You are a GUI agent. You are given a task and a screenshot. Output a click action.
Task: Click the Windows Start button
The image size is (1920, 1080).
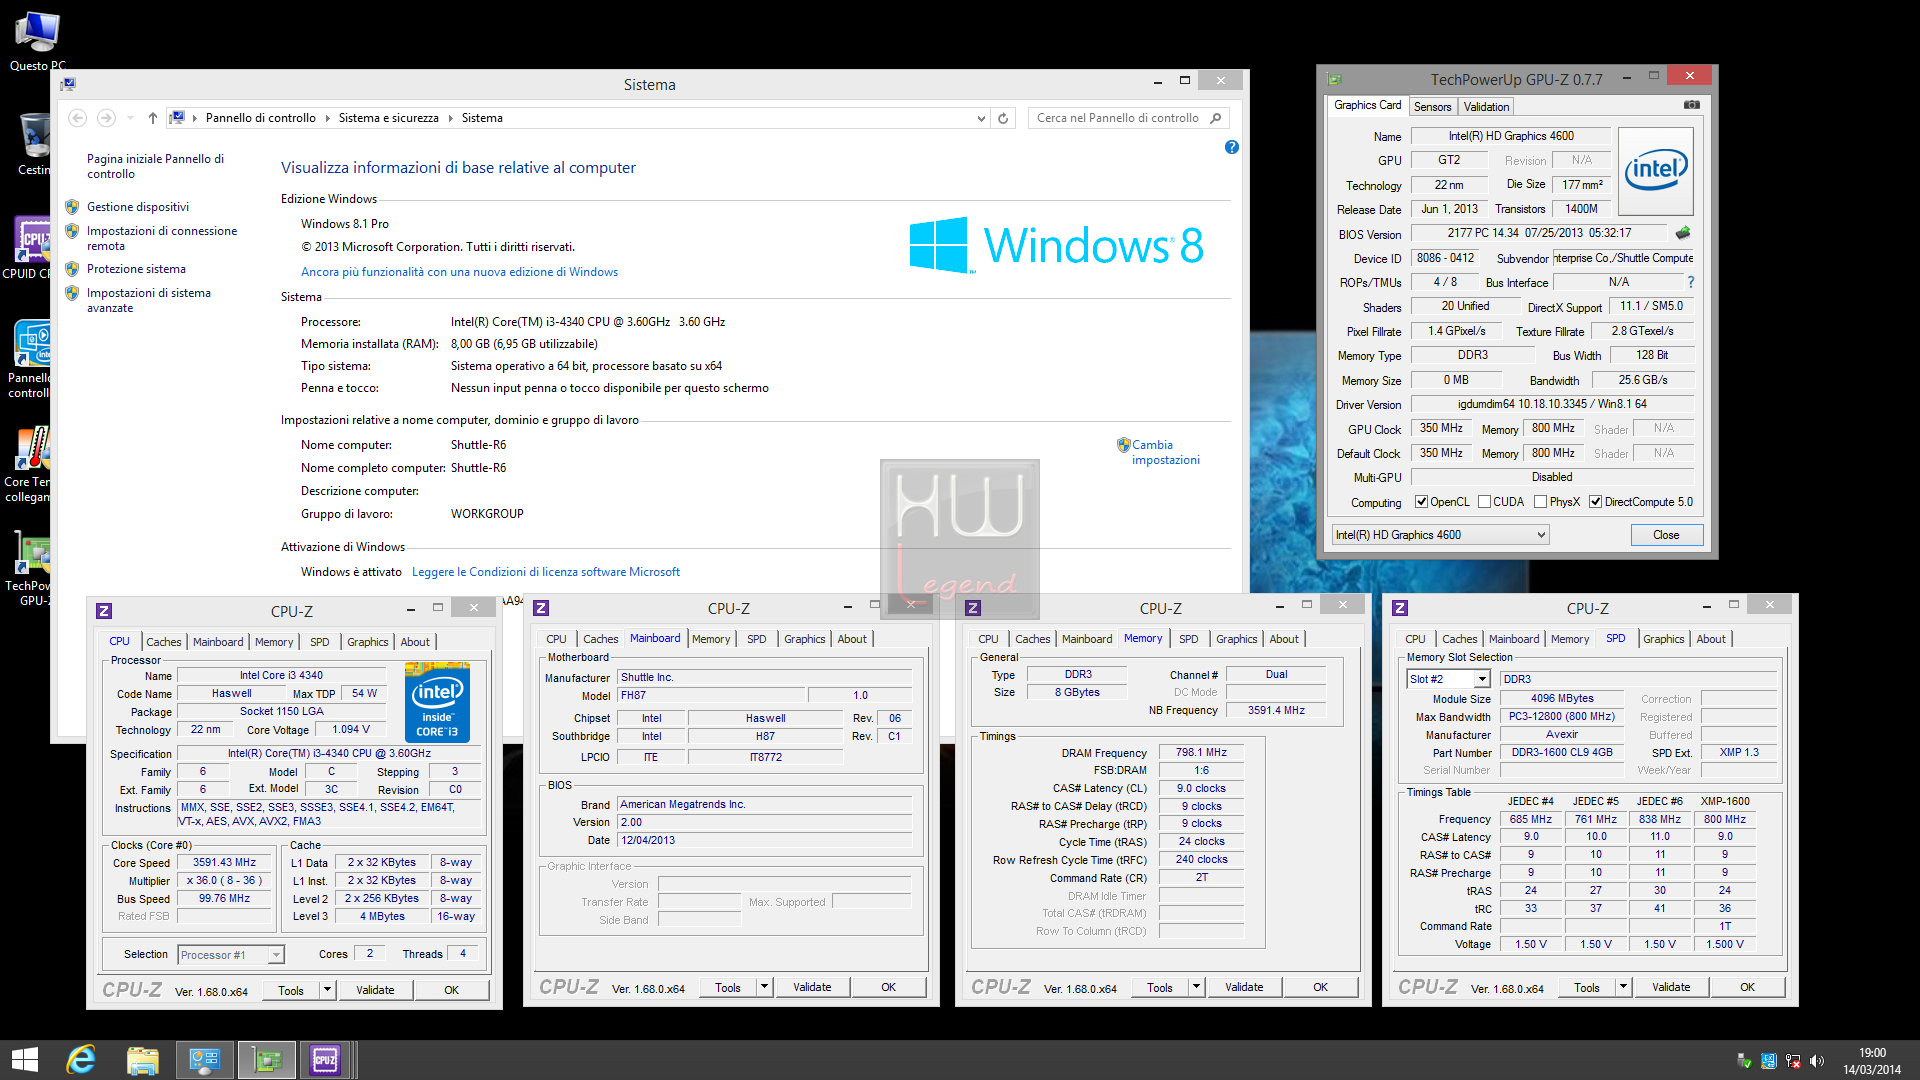coord(24,1060)
